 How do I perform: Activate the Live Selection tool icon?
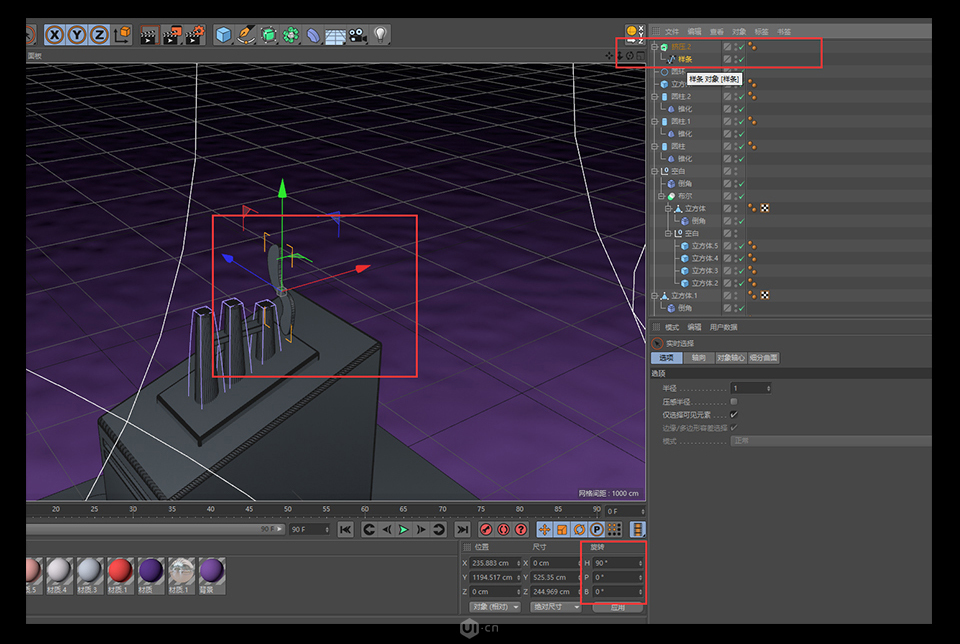click(x=28, y=34)
